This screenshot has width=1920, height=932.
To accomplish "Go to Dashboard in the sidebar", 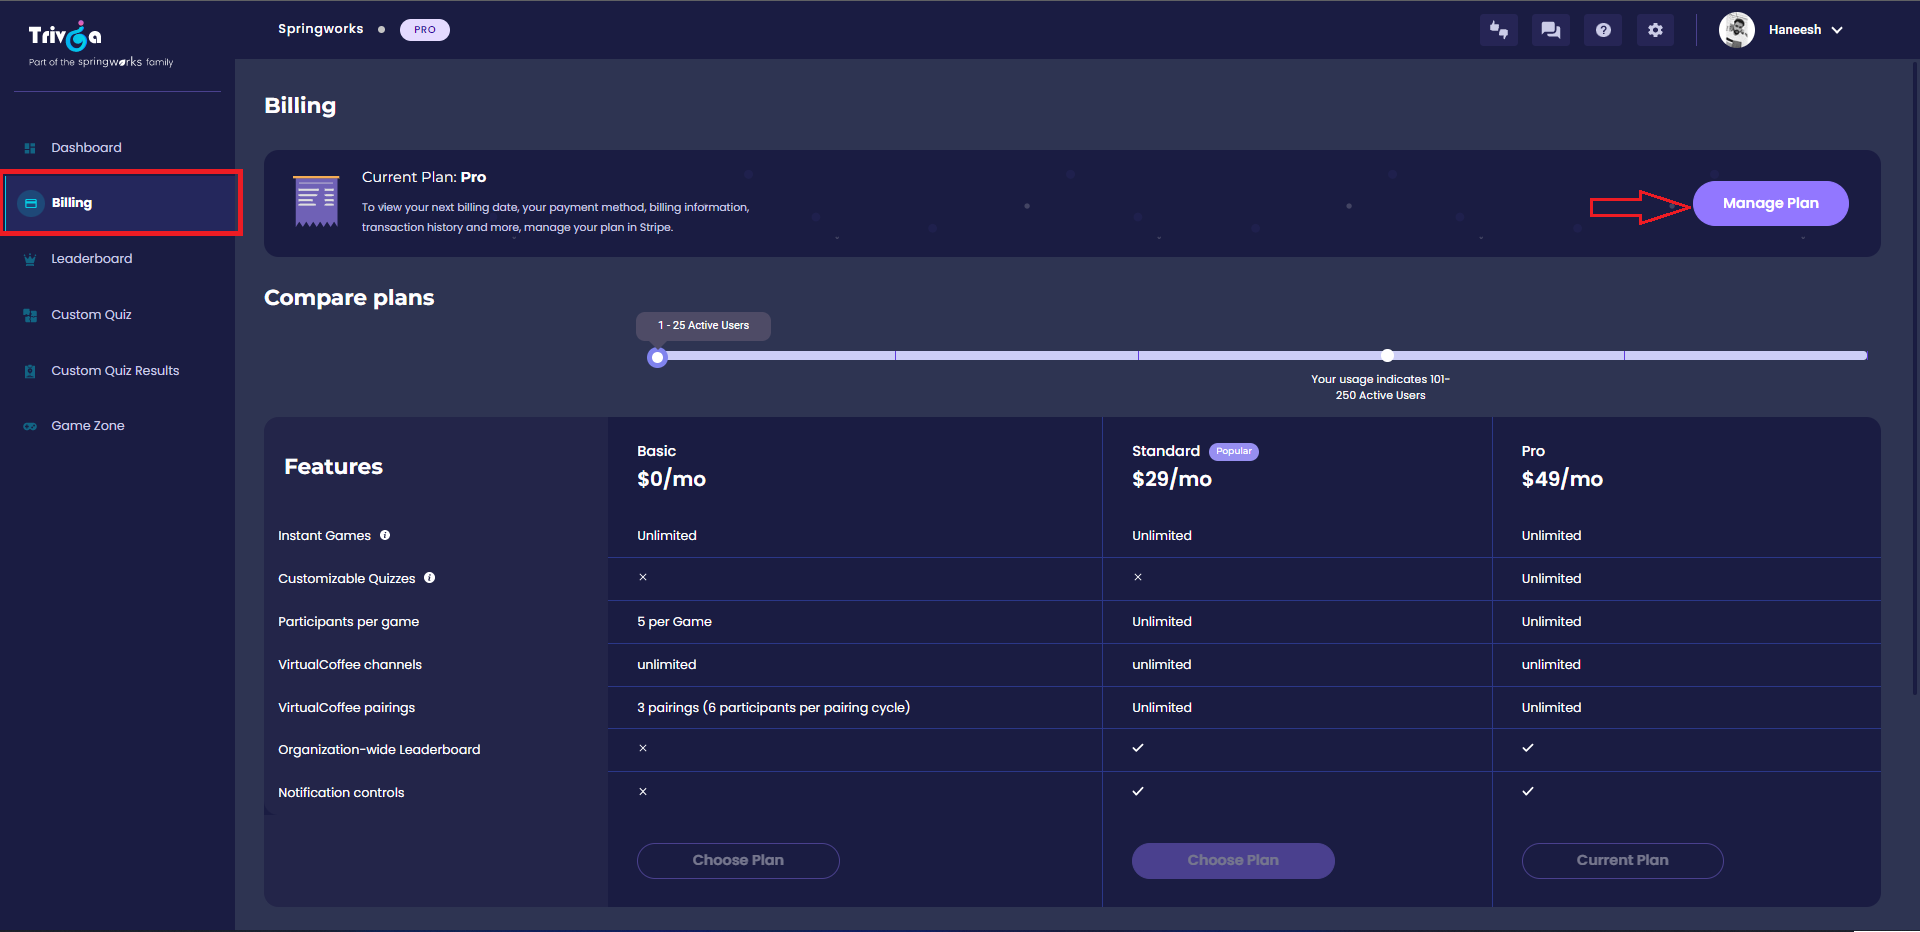I will tap(86, 148).
